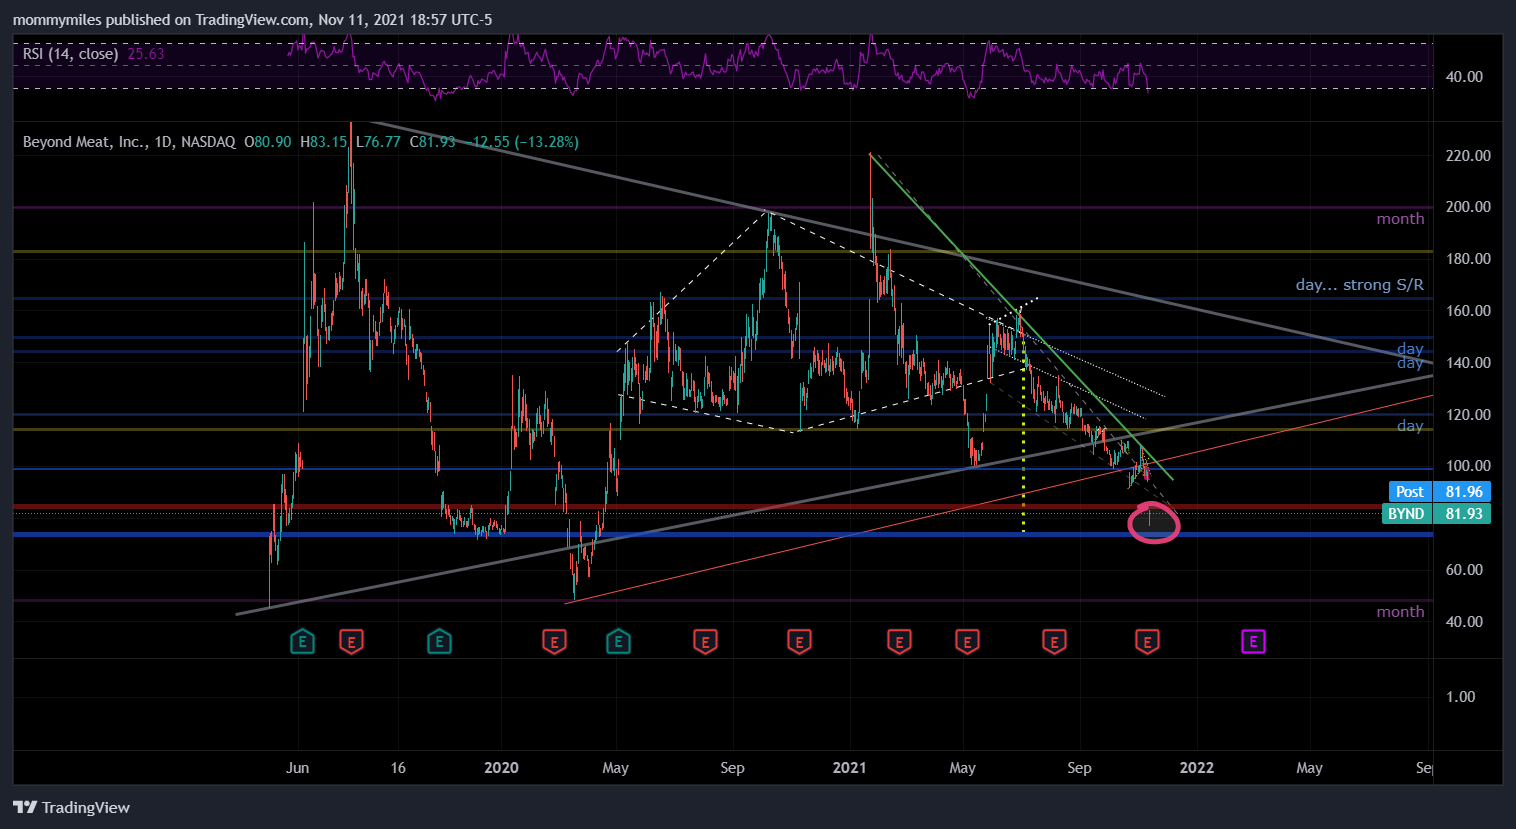Click the '2021' time axis label
This screenshot has width=1516, height=829.
click(849, 768)
